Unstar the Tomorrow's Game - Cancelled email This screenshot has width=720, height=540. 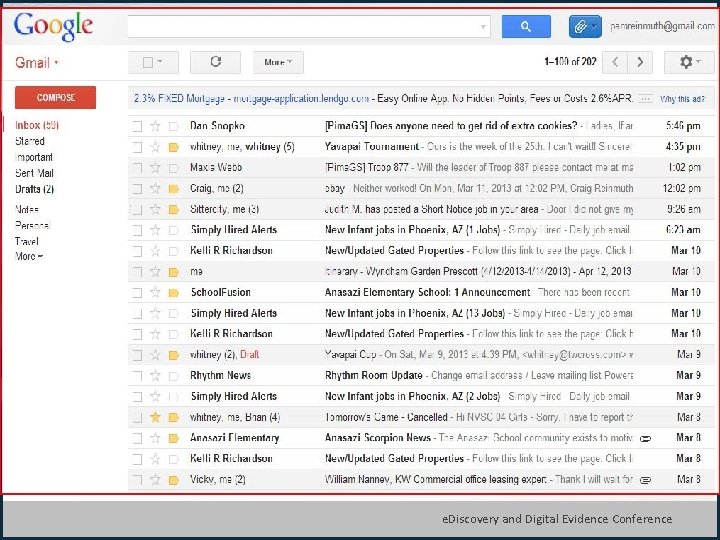(155, 417)
